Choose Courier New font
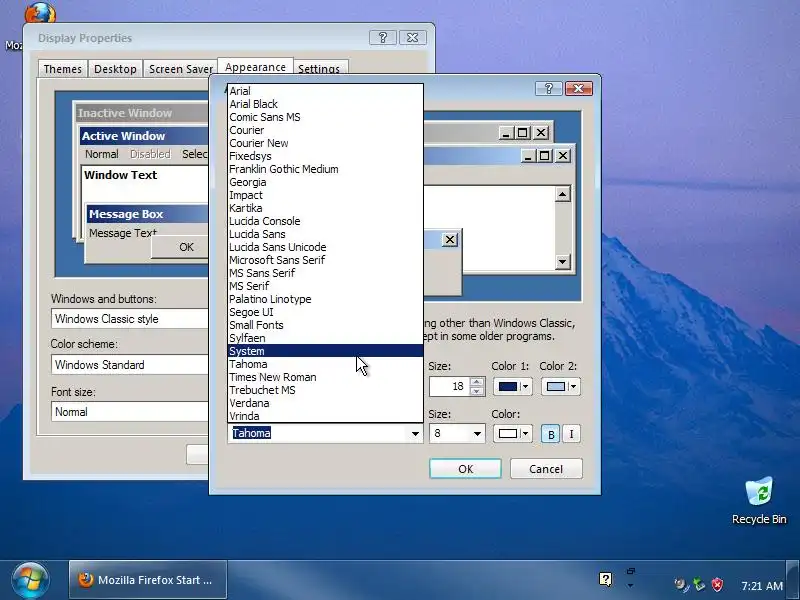 [x=325, y=143]
